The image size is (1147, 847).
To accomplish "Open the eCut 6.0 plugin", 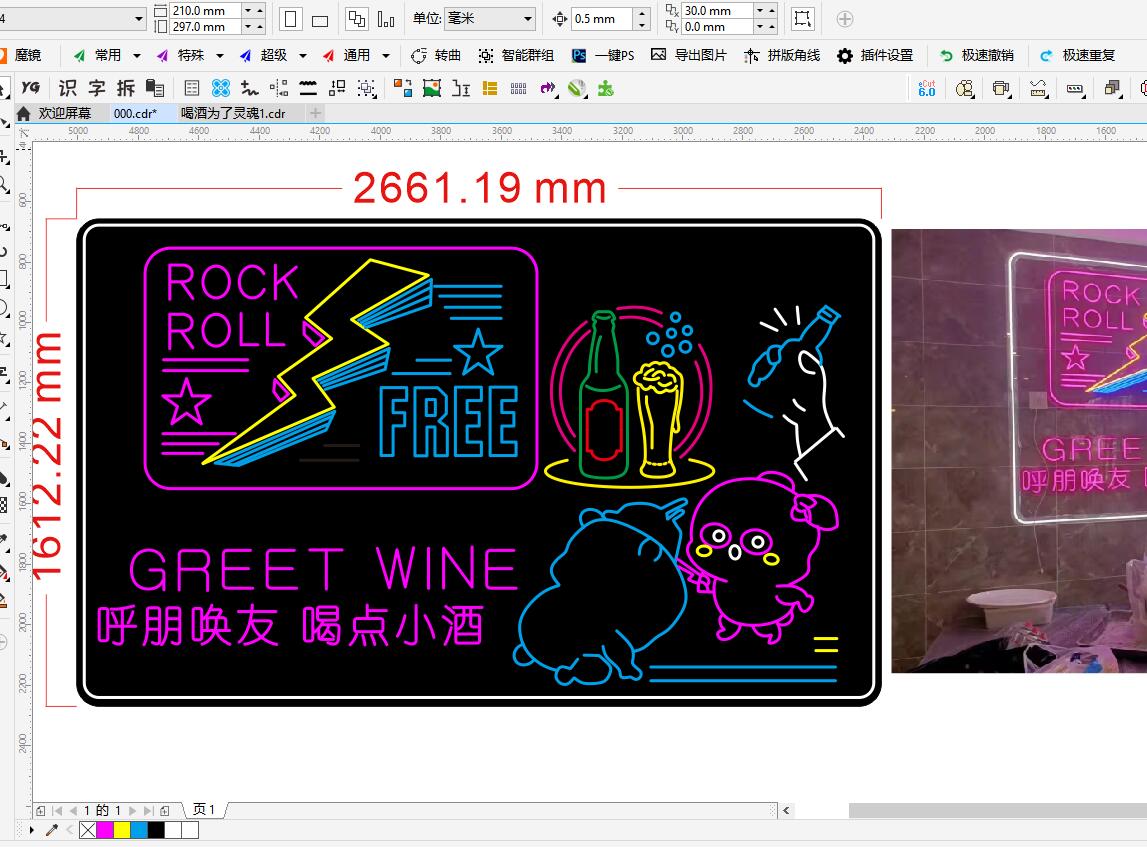I will (927, 89).
